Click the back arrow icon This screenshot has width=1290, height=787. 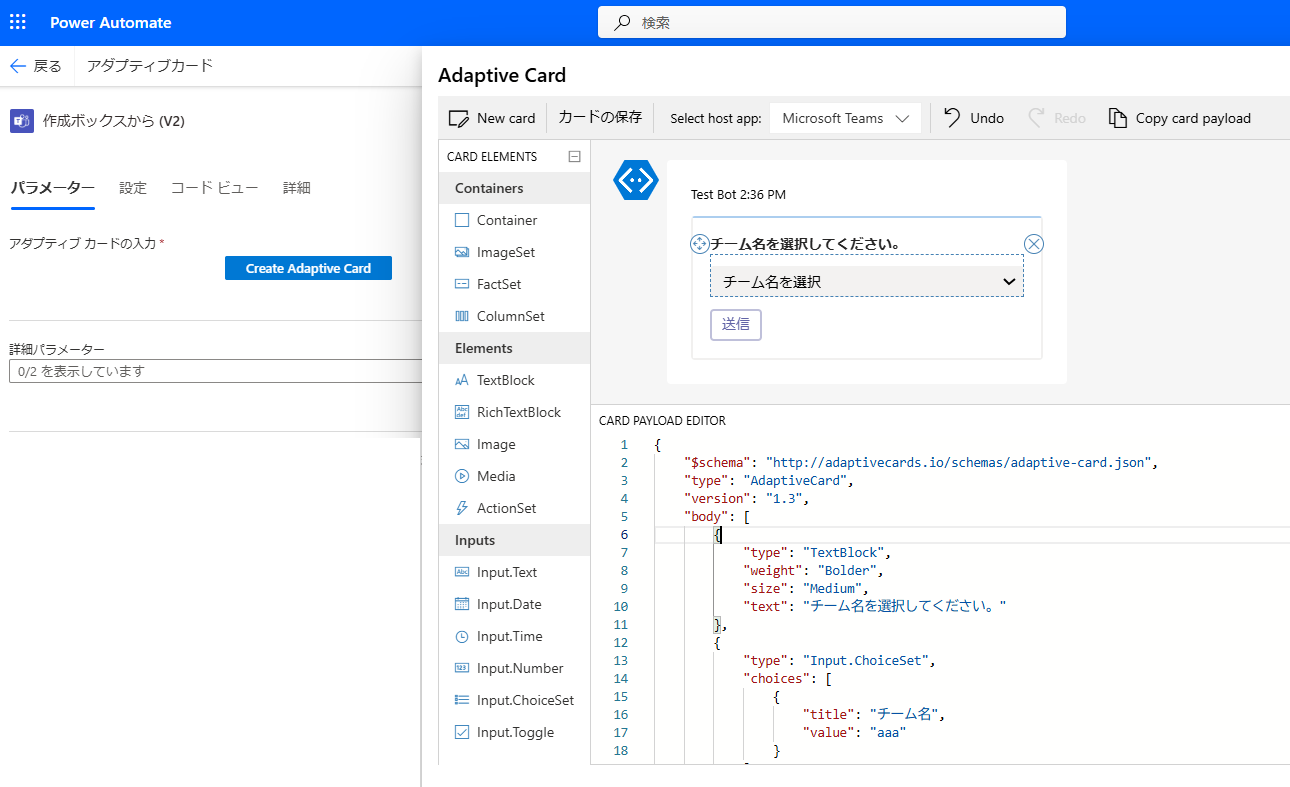point(17,66)
